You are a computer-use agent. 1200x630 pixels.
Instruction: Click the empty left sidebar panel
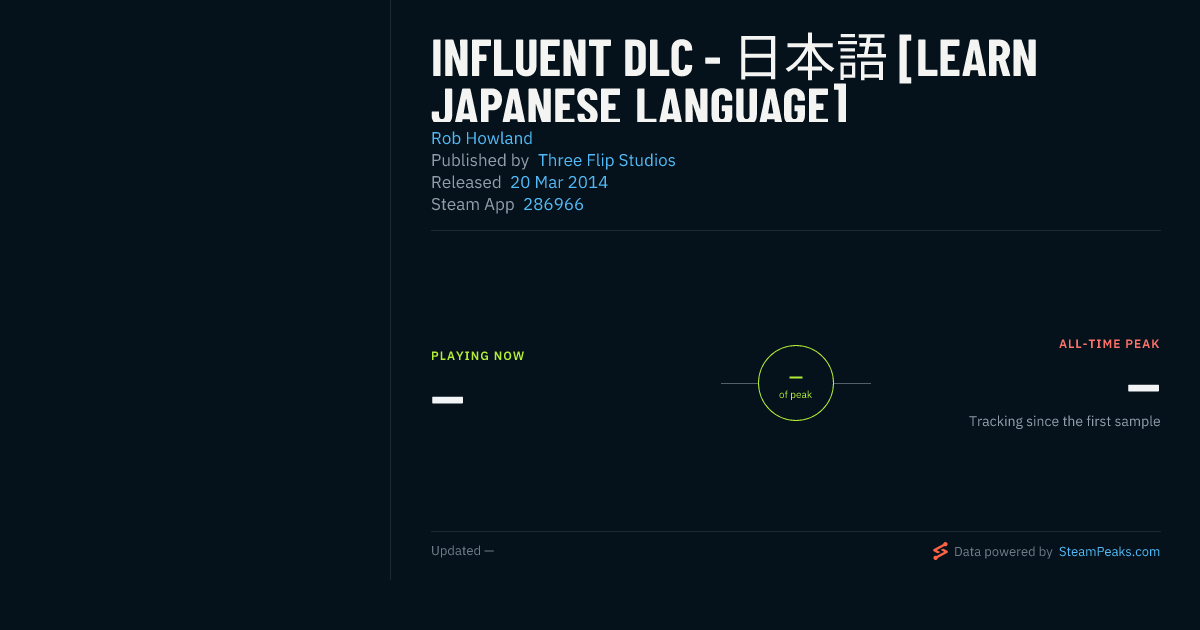195,290
